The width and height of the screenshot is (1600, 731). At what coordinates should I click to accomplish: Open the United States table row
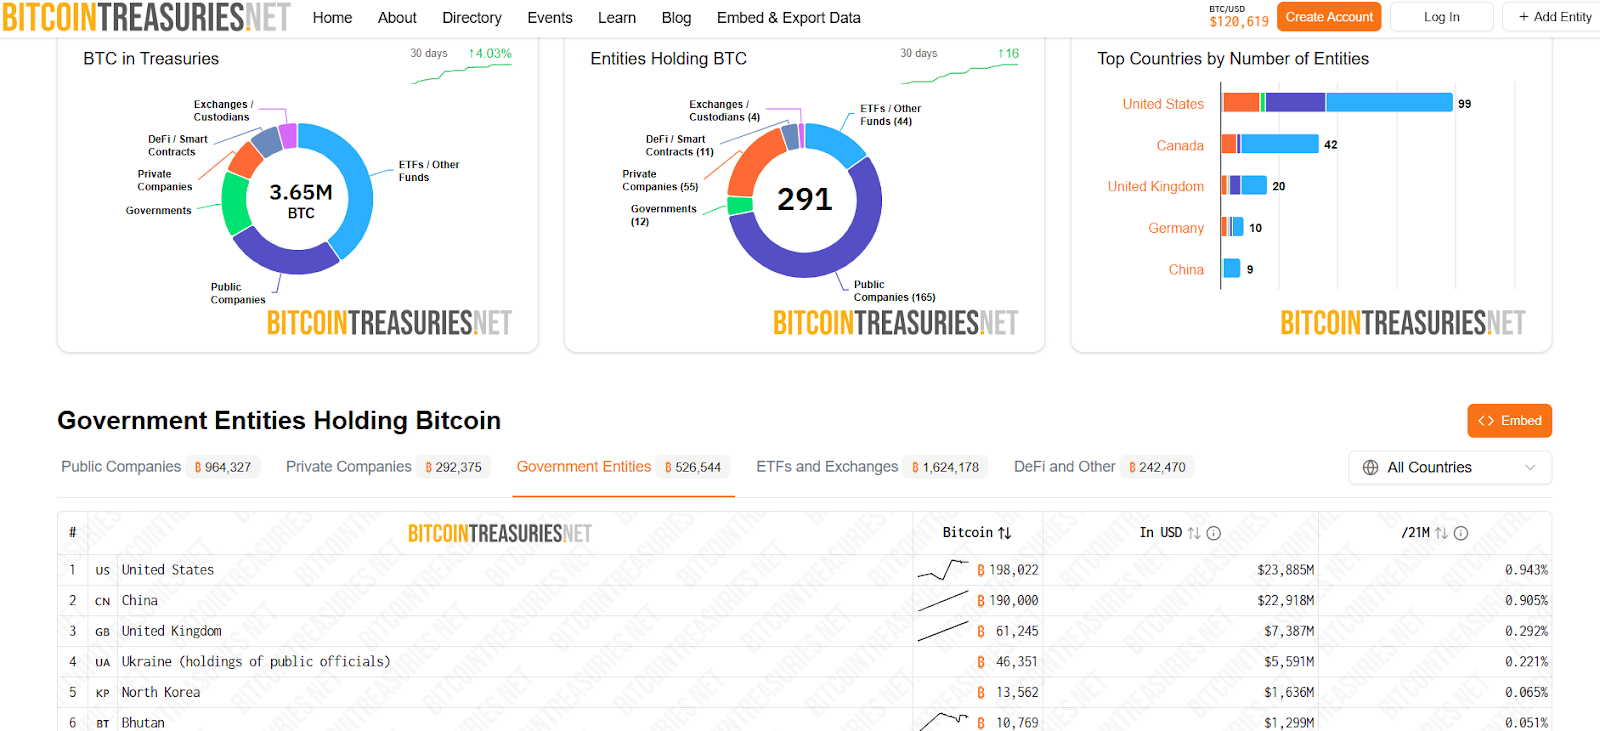[804, 570]
